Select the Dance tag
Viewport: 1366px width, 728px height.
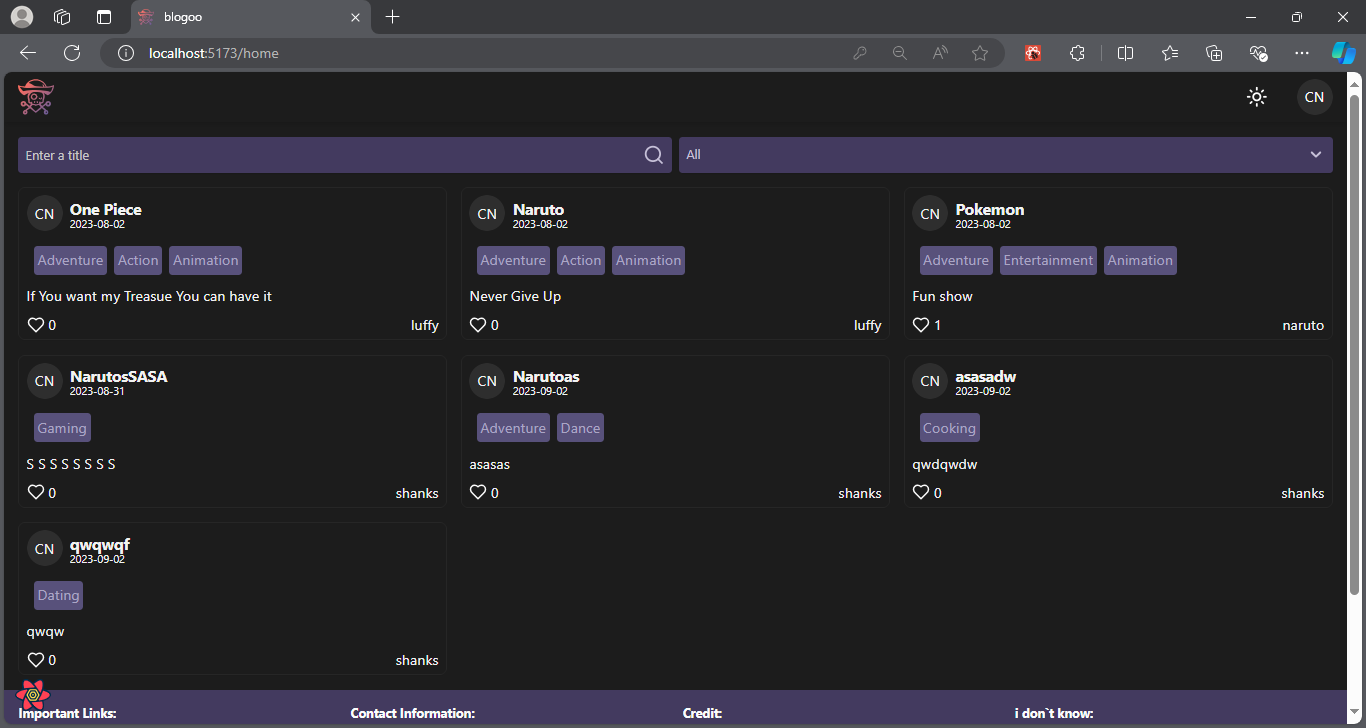(x=580, y=428)
